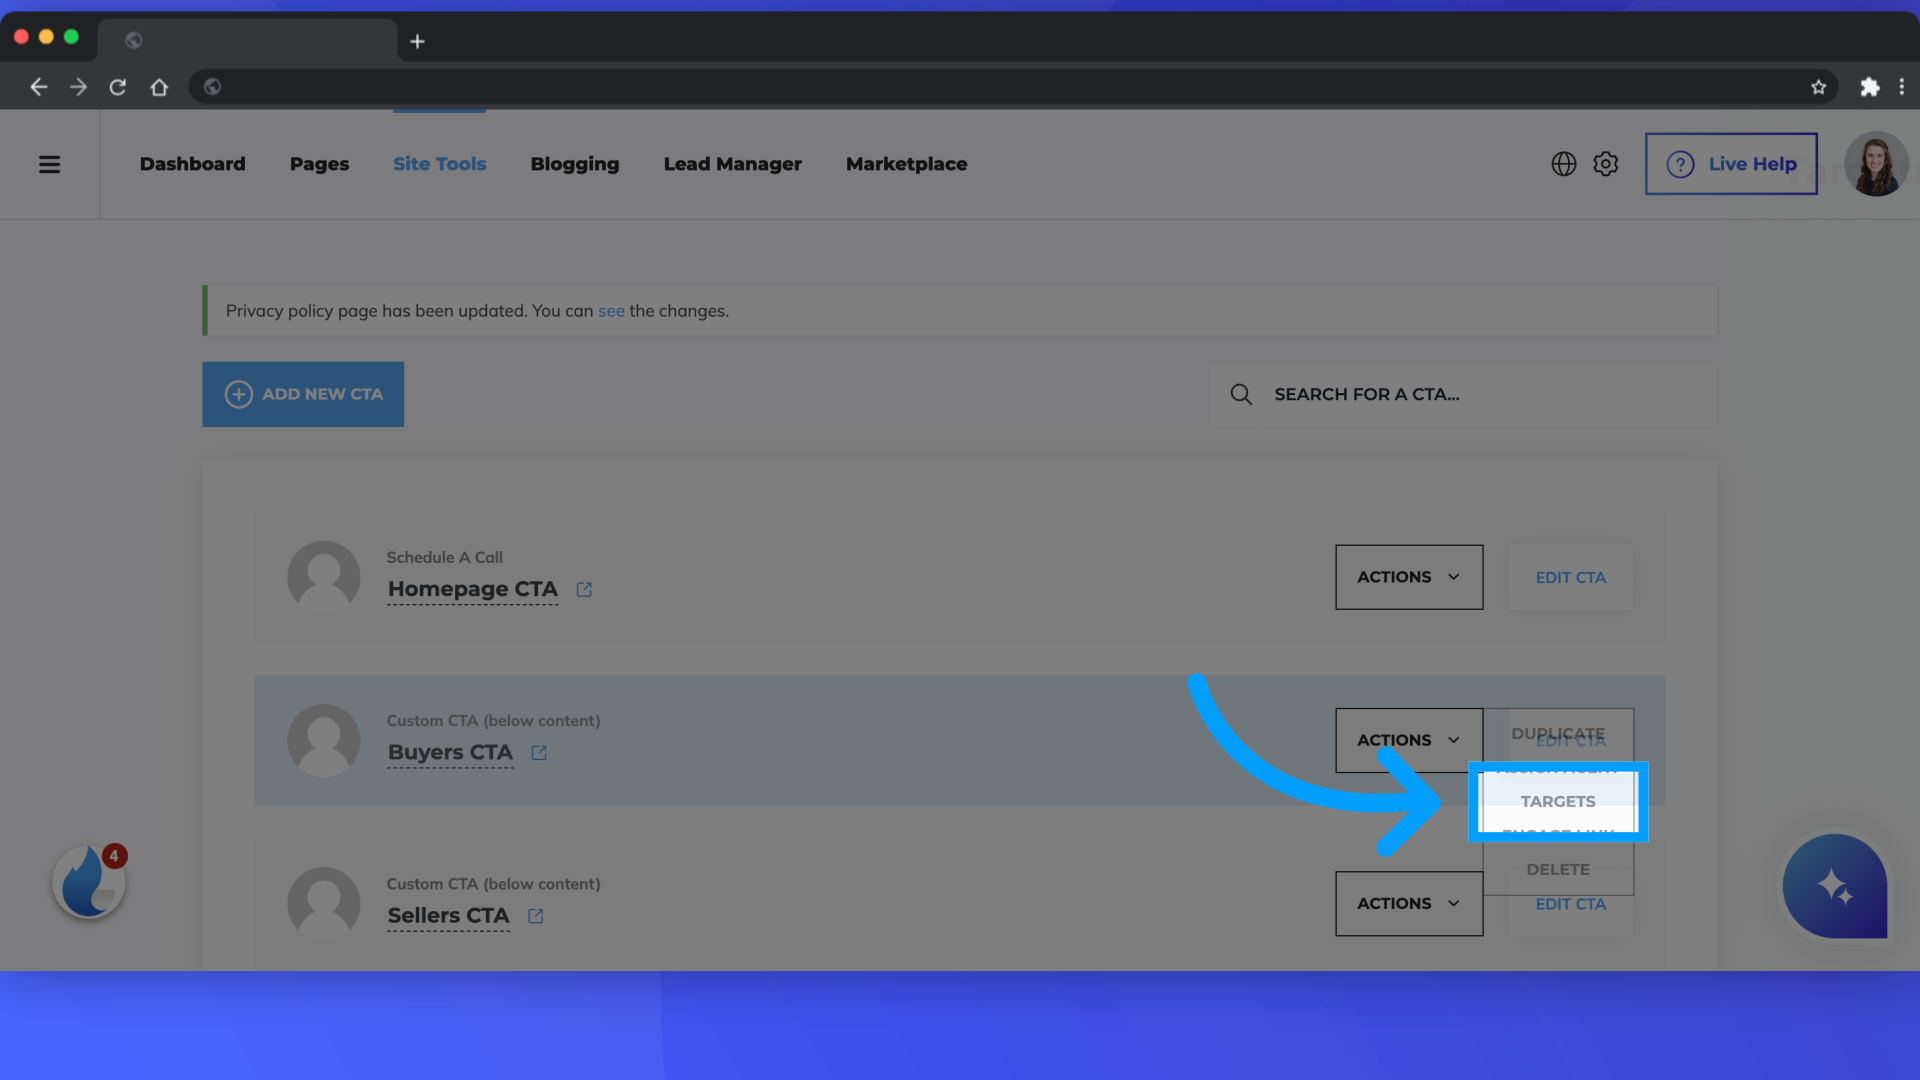The image size is (1920, 1080).
Task: Click the globe language icon
Action: 1564,164
